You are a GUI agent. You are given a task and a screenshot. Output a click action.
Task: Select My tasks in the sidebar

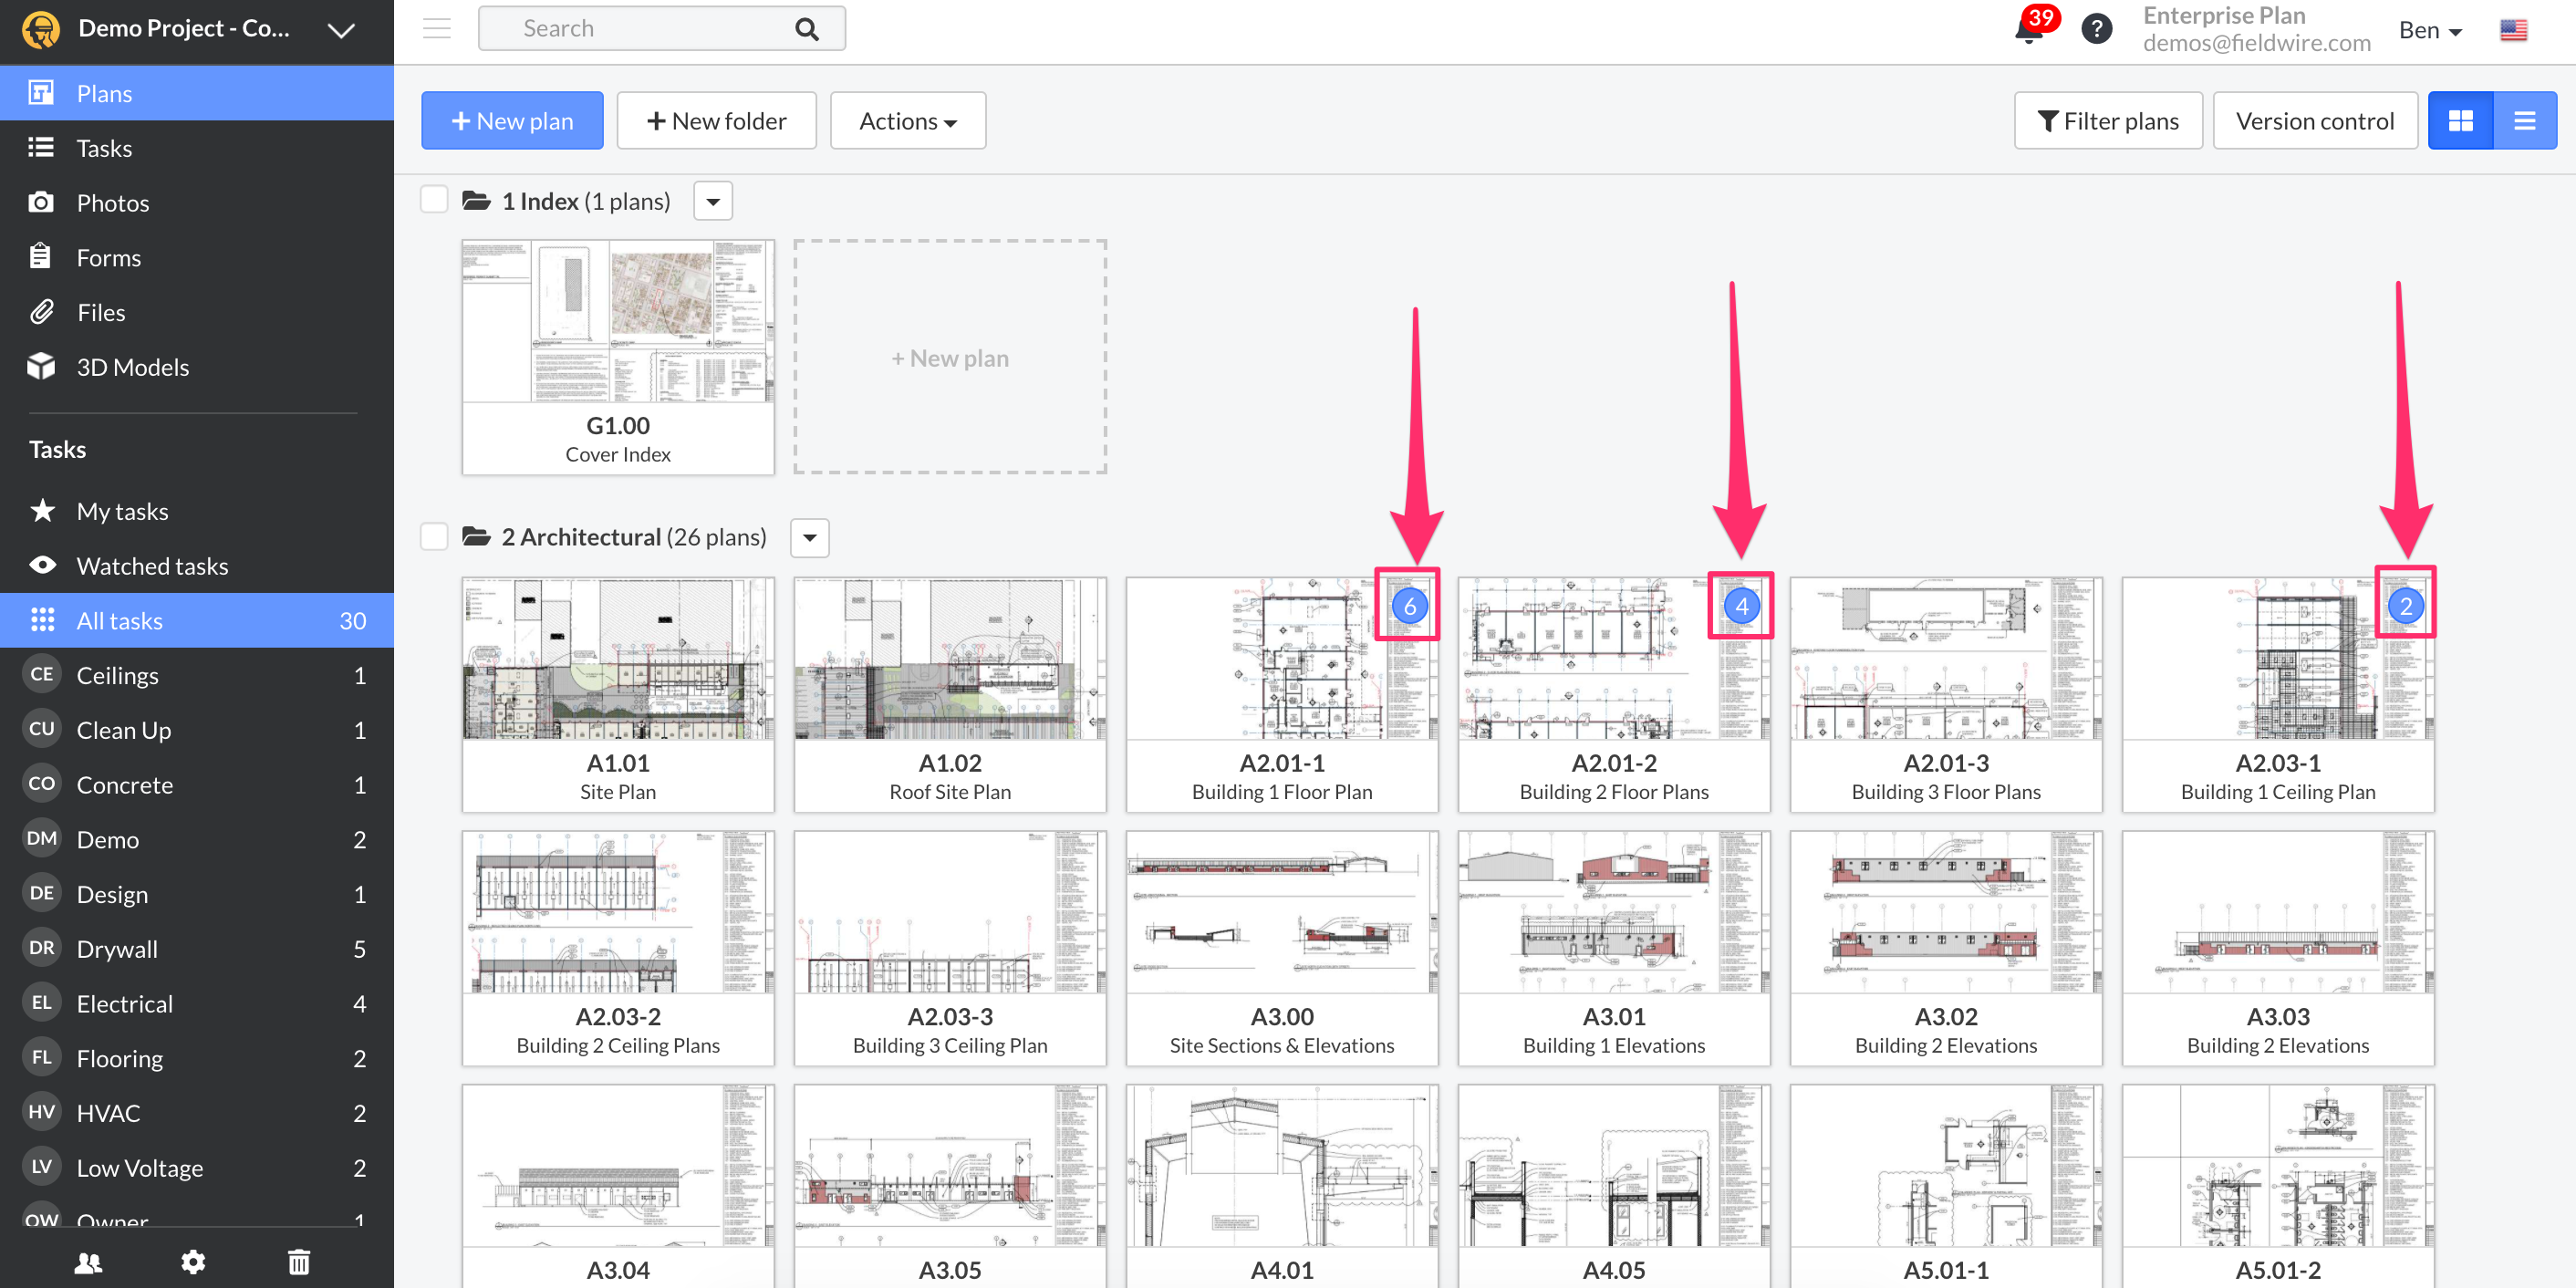(x=122, y=510)
